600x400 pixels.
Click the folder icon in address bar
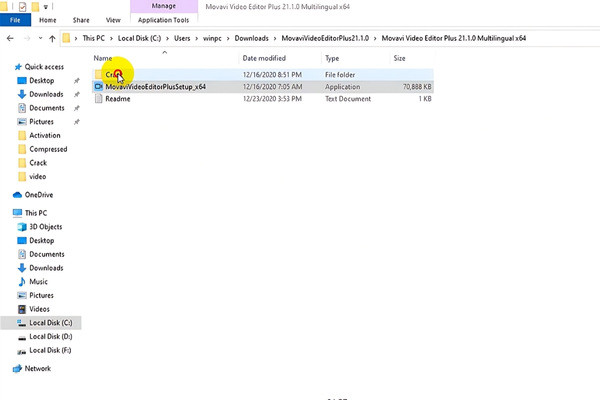[x=66, y=38]
